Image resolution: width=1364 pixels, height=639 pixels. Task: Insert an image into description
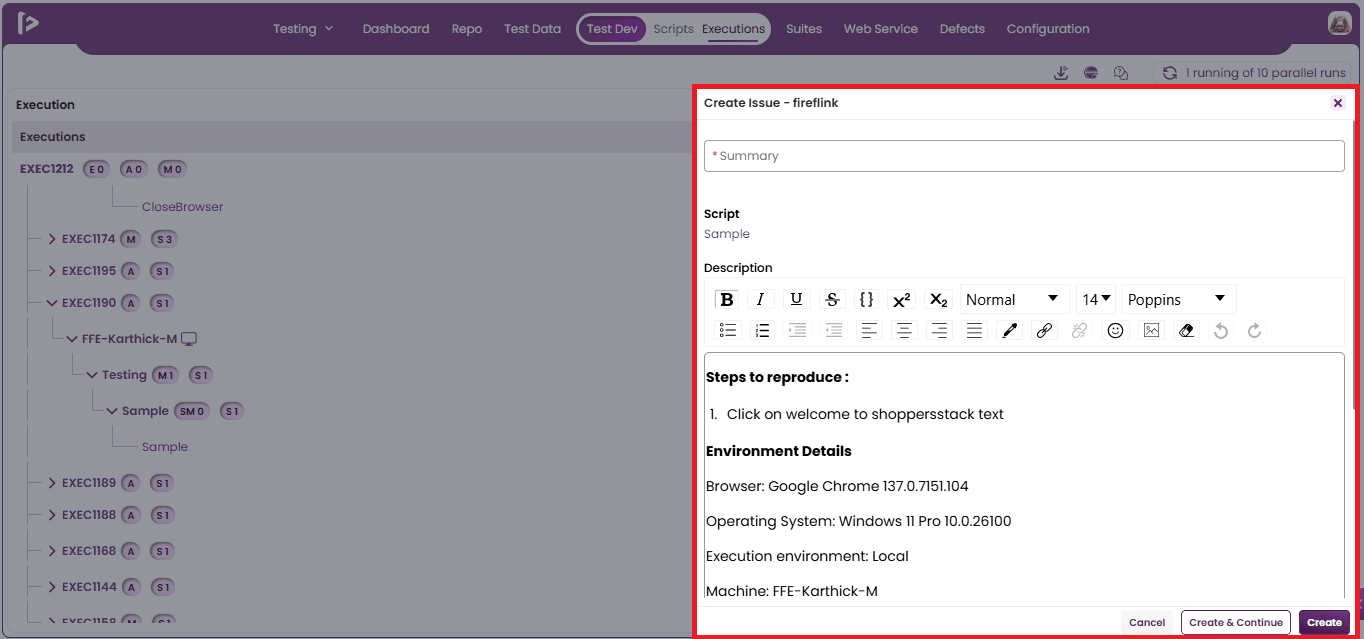coord(1151,330)
